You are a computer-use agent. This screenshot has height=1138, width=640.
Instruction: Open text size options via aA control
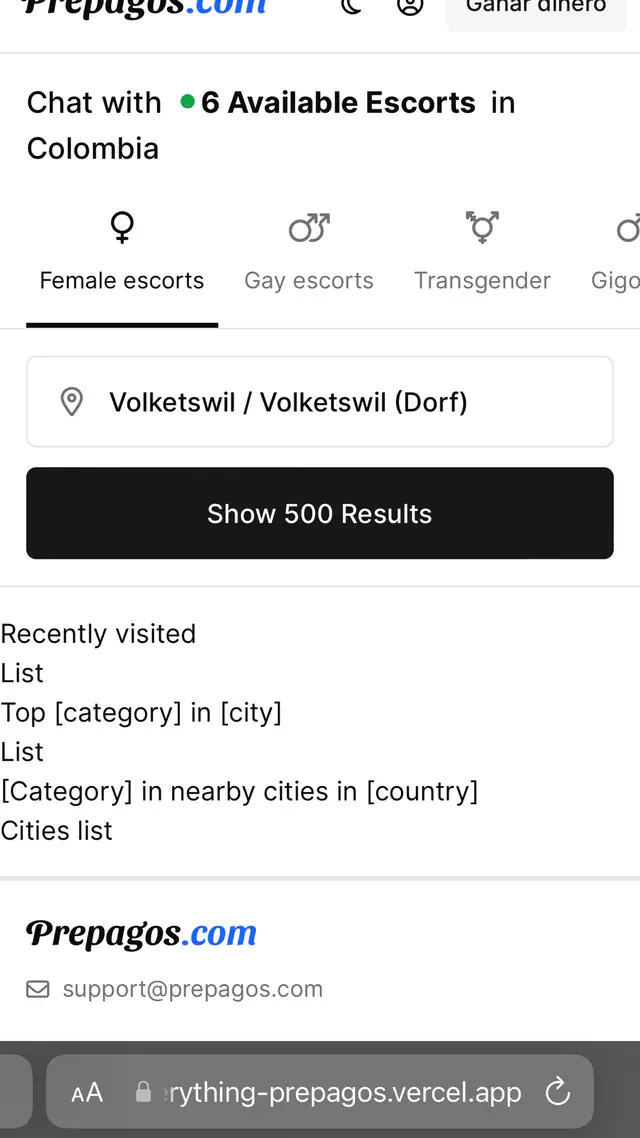(x=86, y=1092)
